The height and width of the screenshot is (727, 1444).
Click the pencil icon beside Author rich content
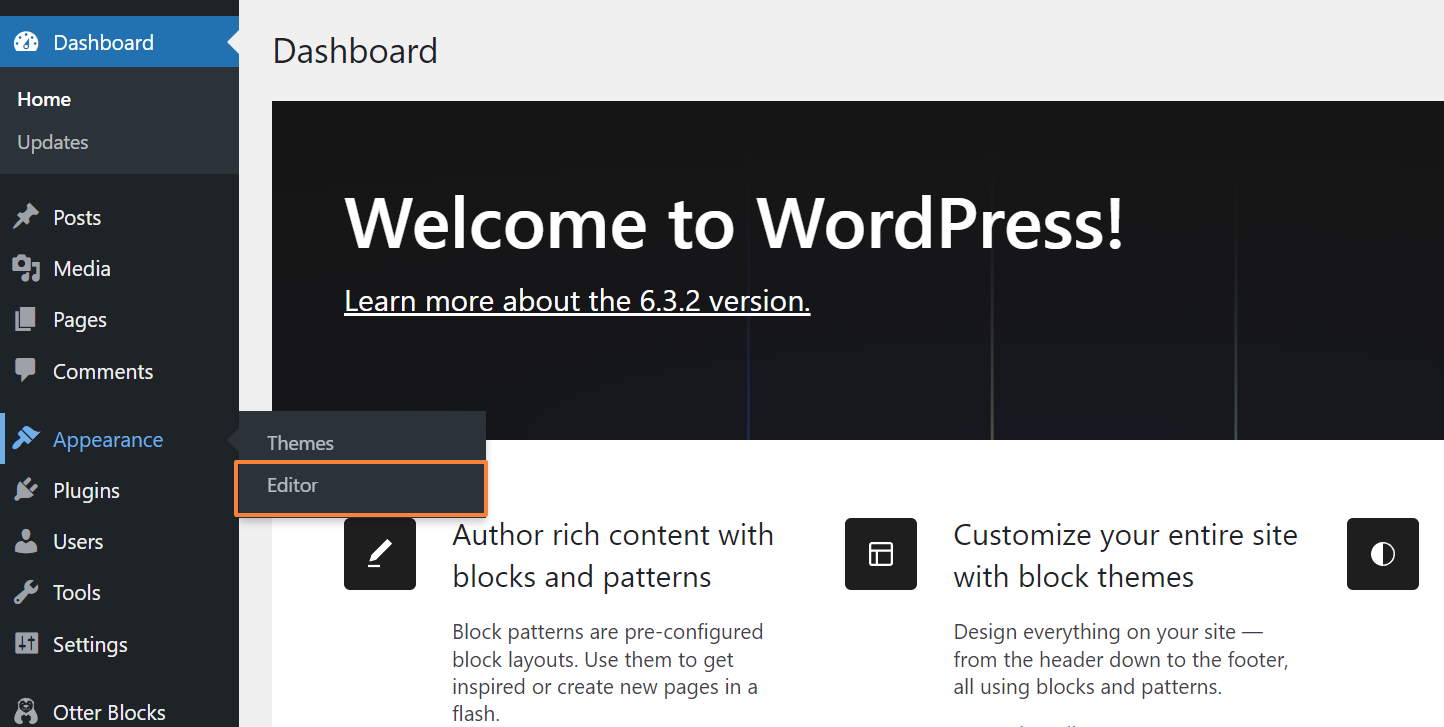380,553
